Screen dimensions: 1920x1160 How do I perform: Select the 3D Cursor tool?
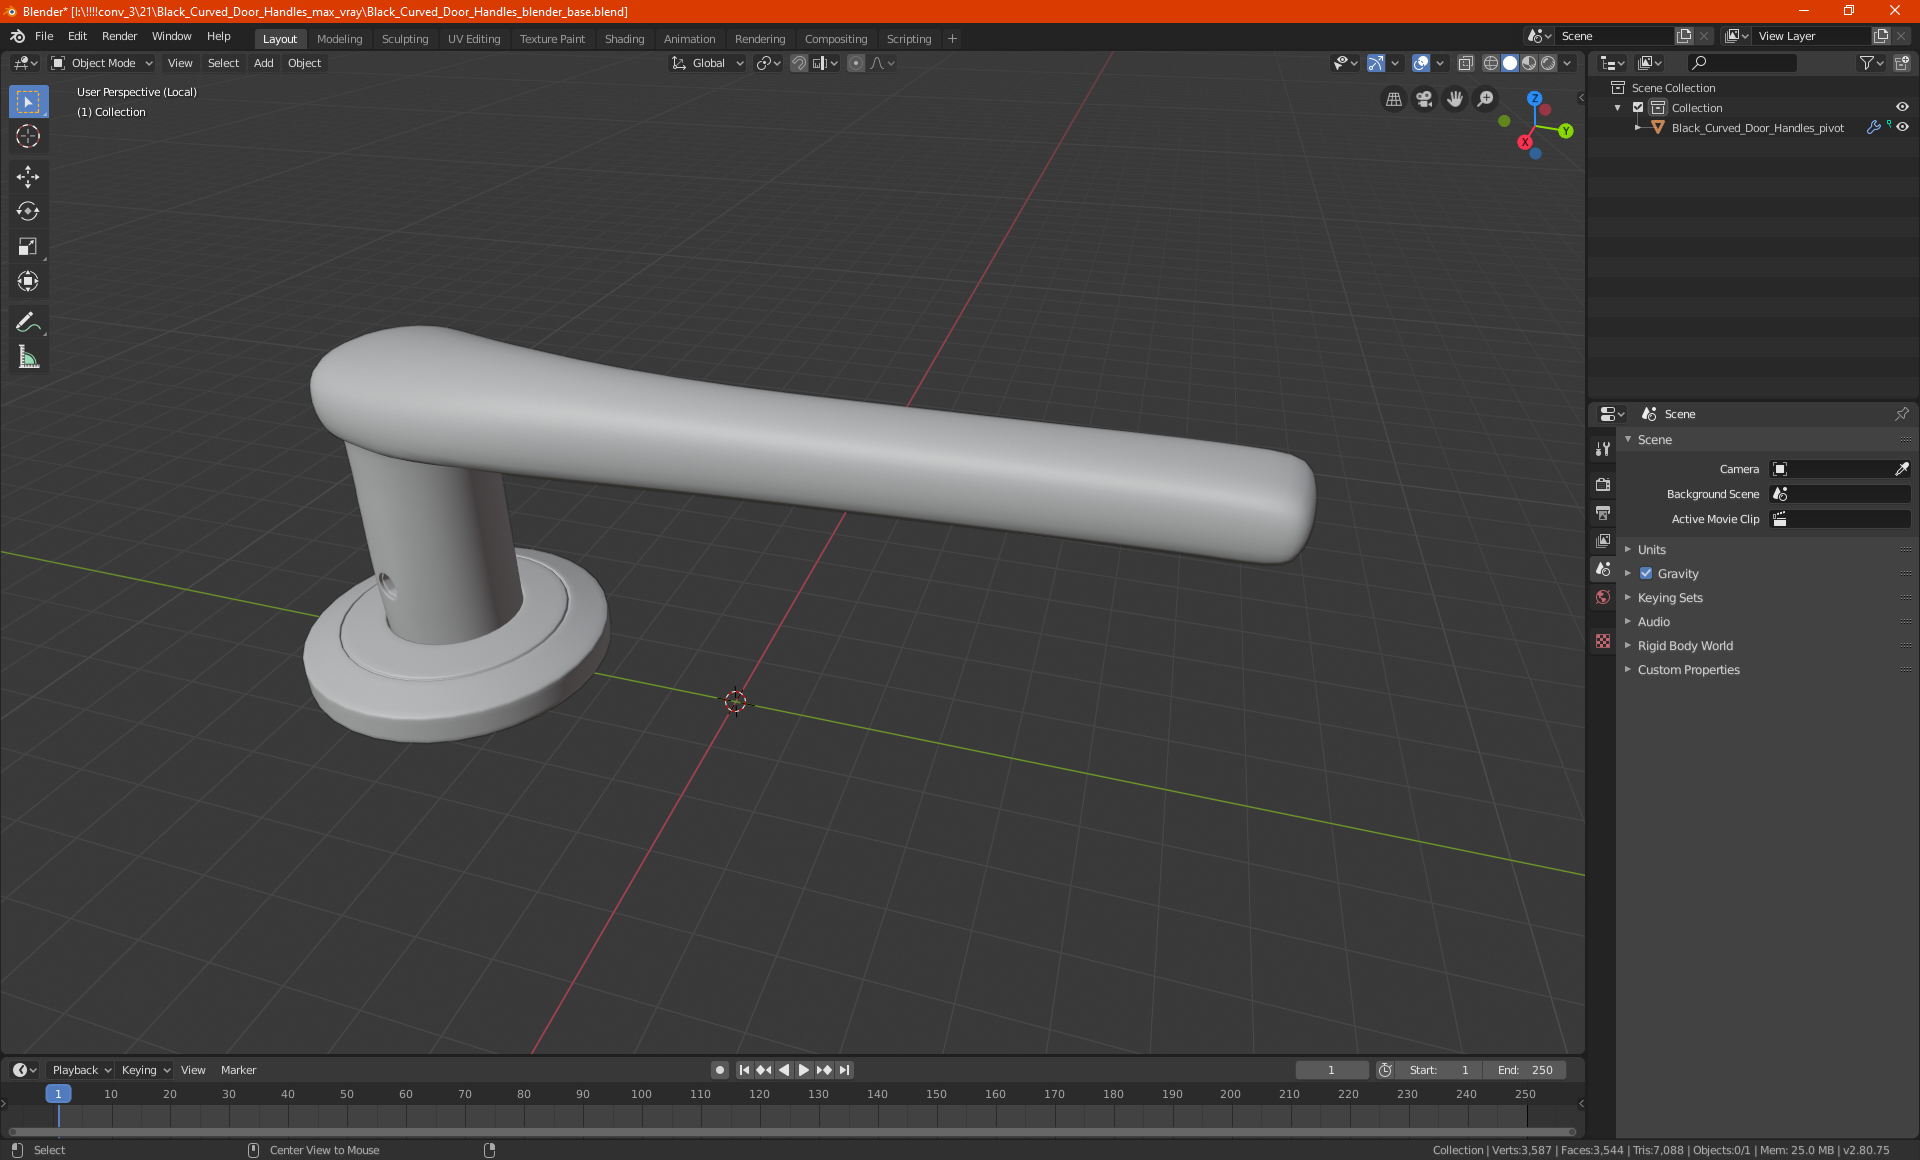28,136
